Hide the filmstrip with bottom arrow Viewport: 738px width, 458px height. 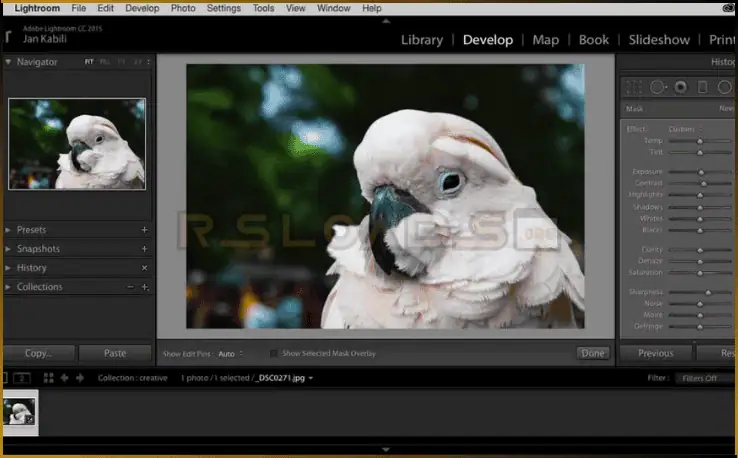tap(386, 450)
